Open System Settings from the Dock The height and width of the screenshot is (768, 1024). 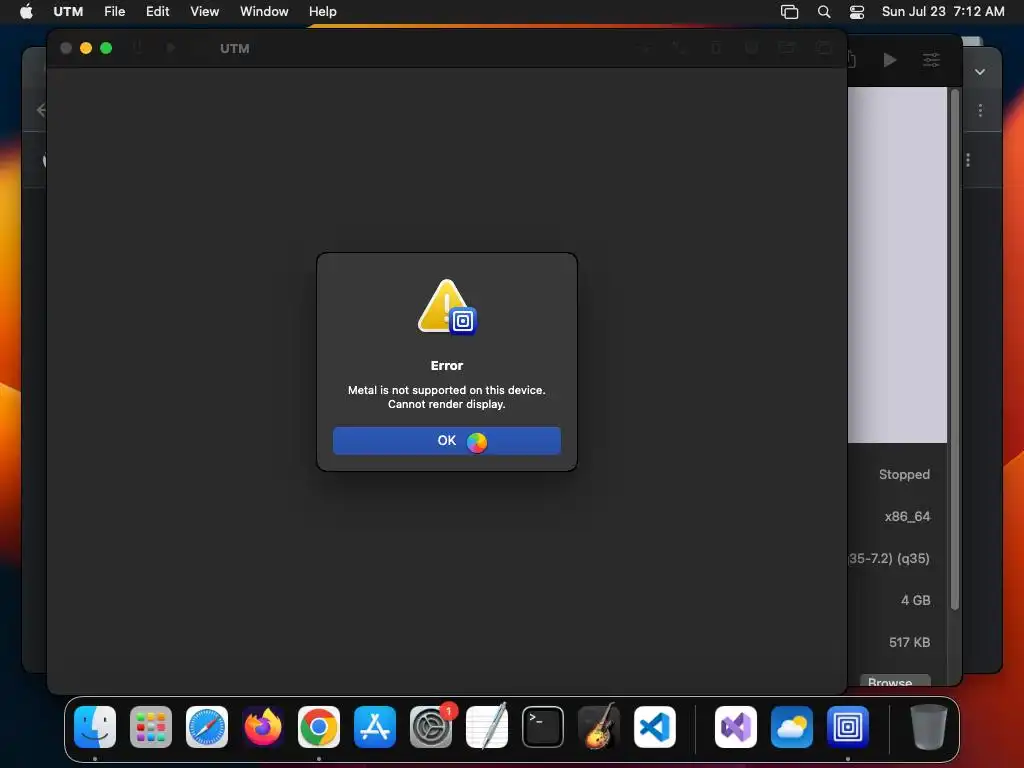point(431,727)
